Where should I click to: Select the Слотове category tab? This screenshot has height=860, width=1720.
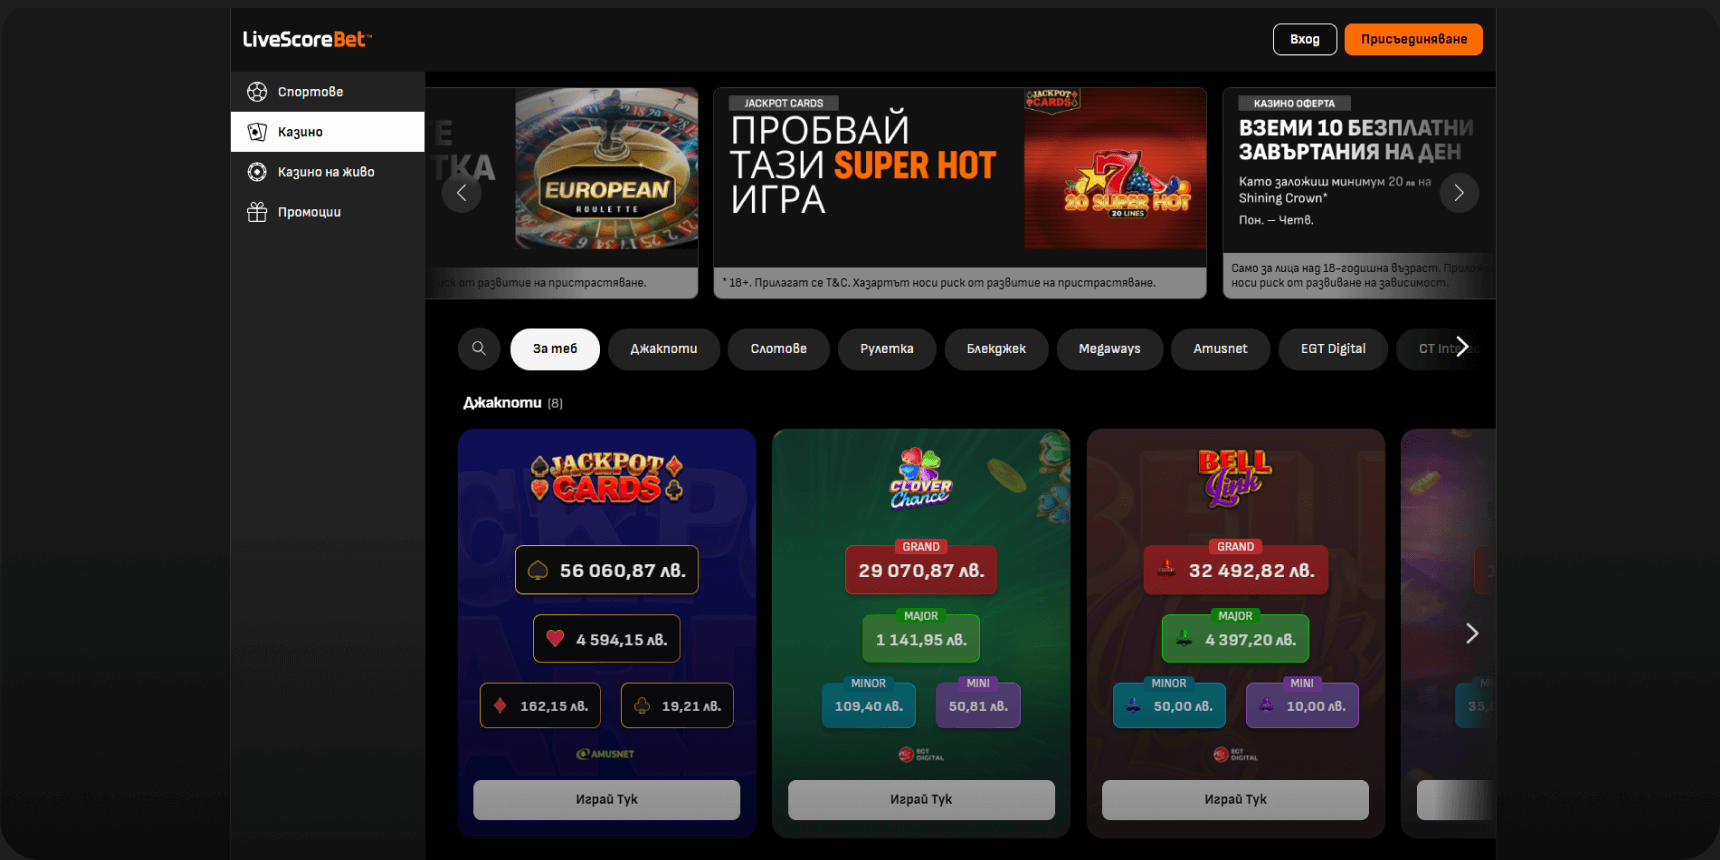[779, 349]
